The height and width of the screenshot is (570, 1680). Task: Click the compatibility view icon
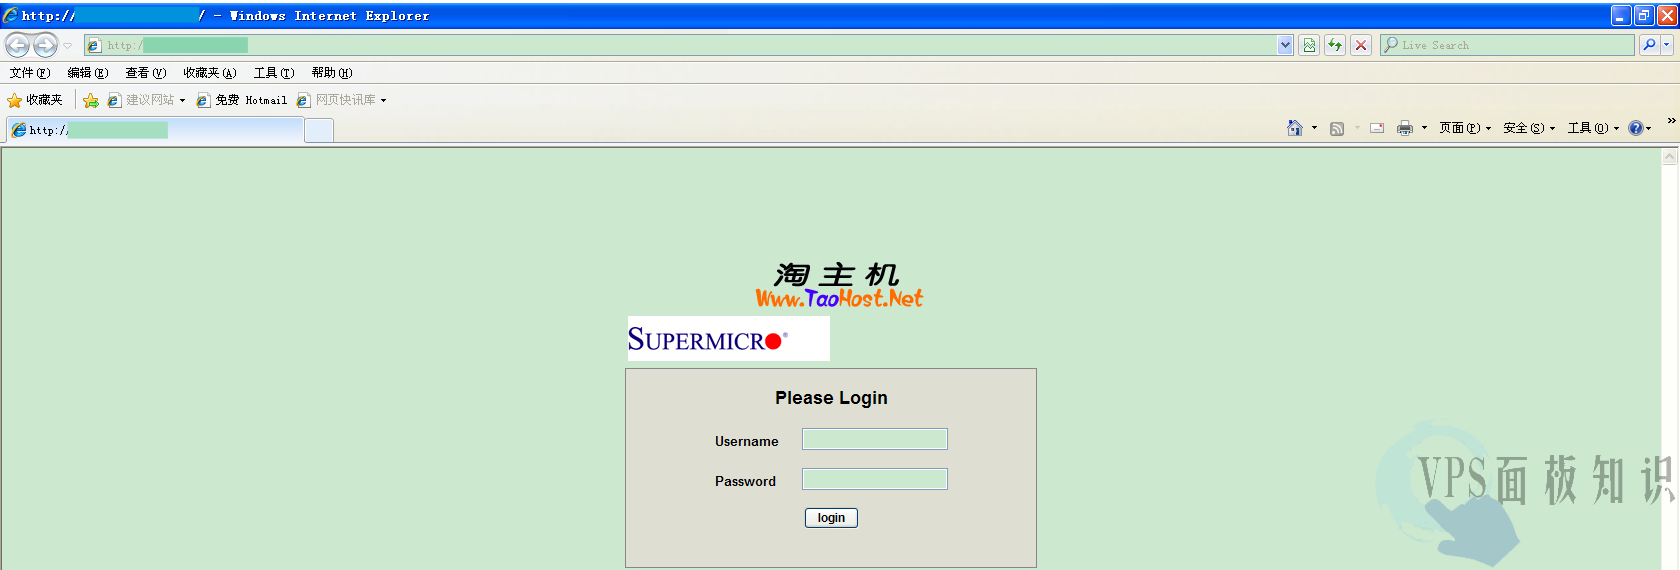tap(1309, 45)
